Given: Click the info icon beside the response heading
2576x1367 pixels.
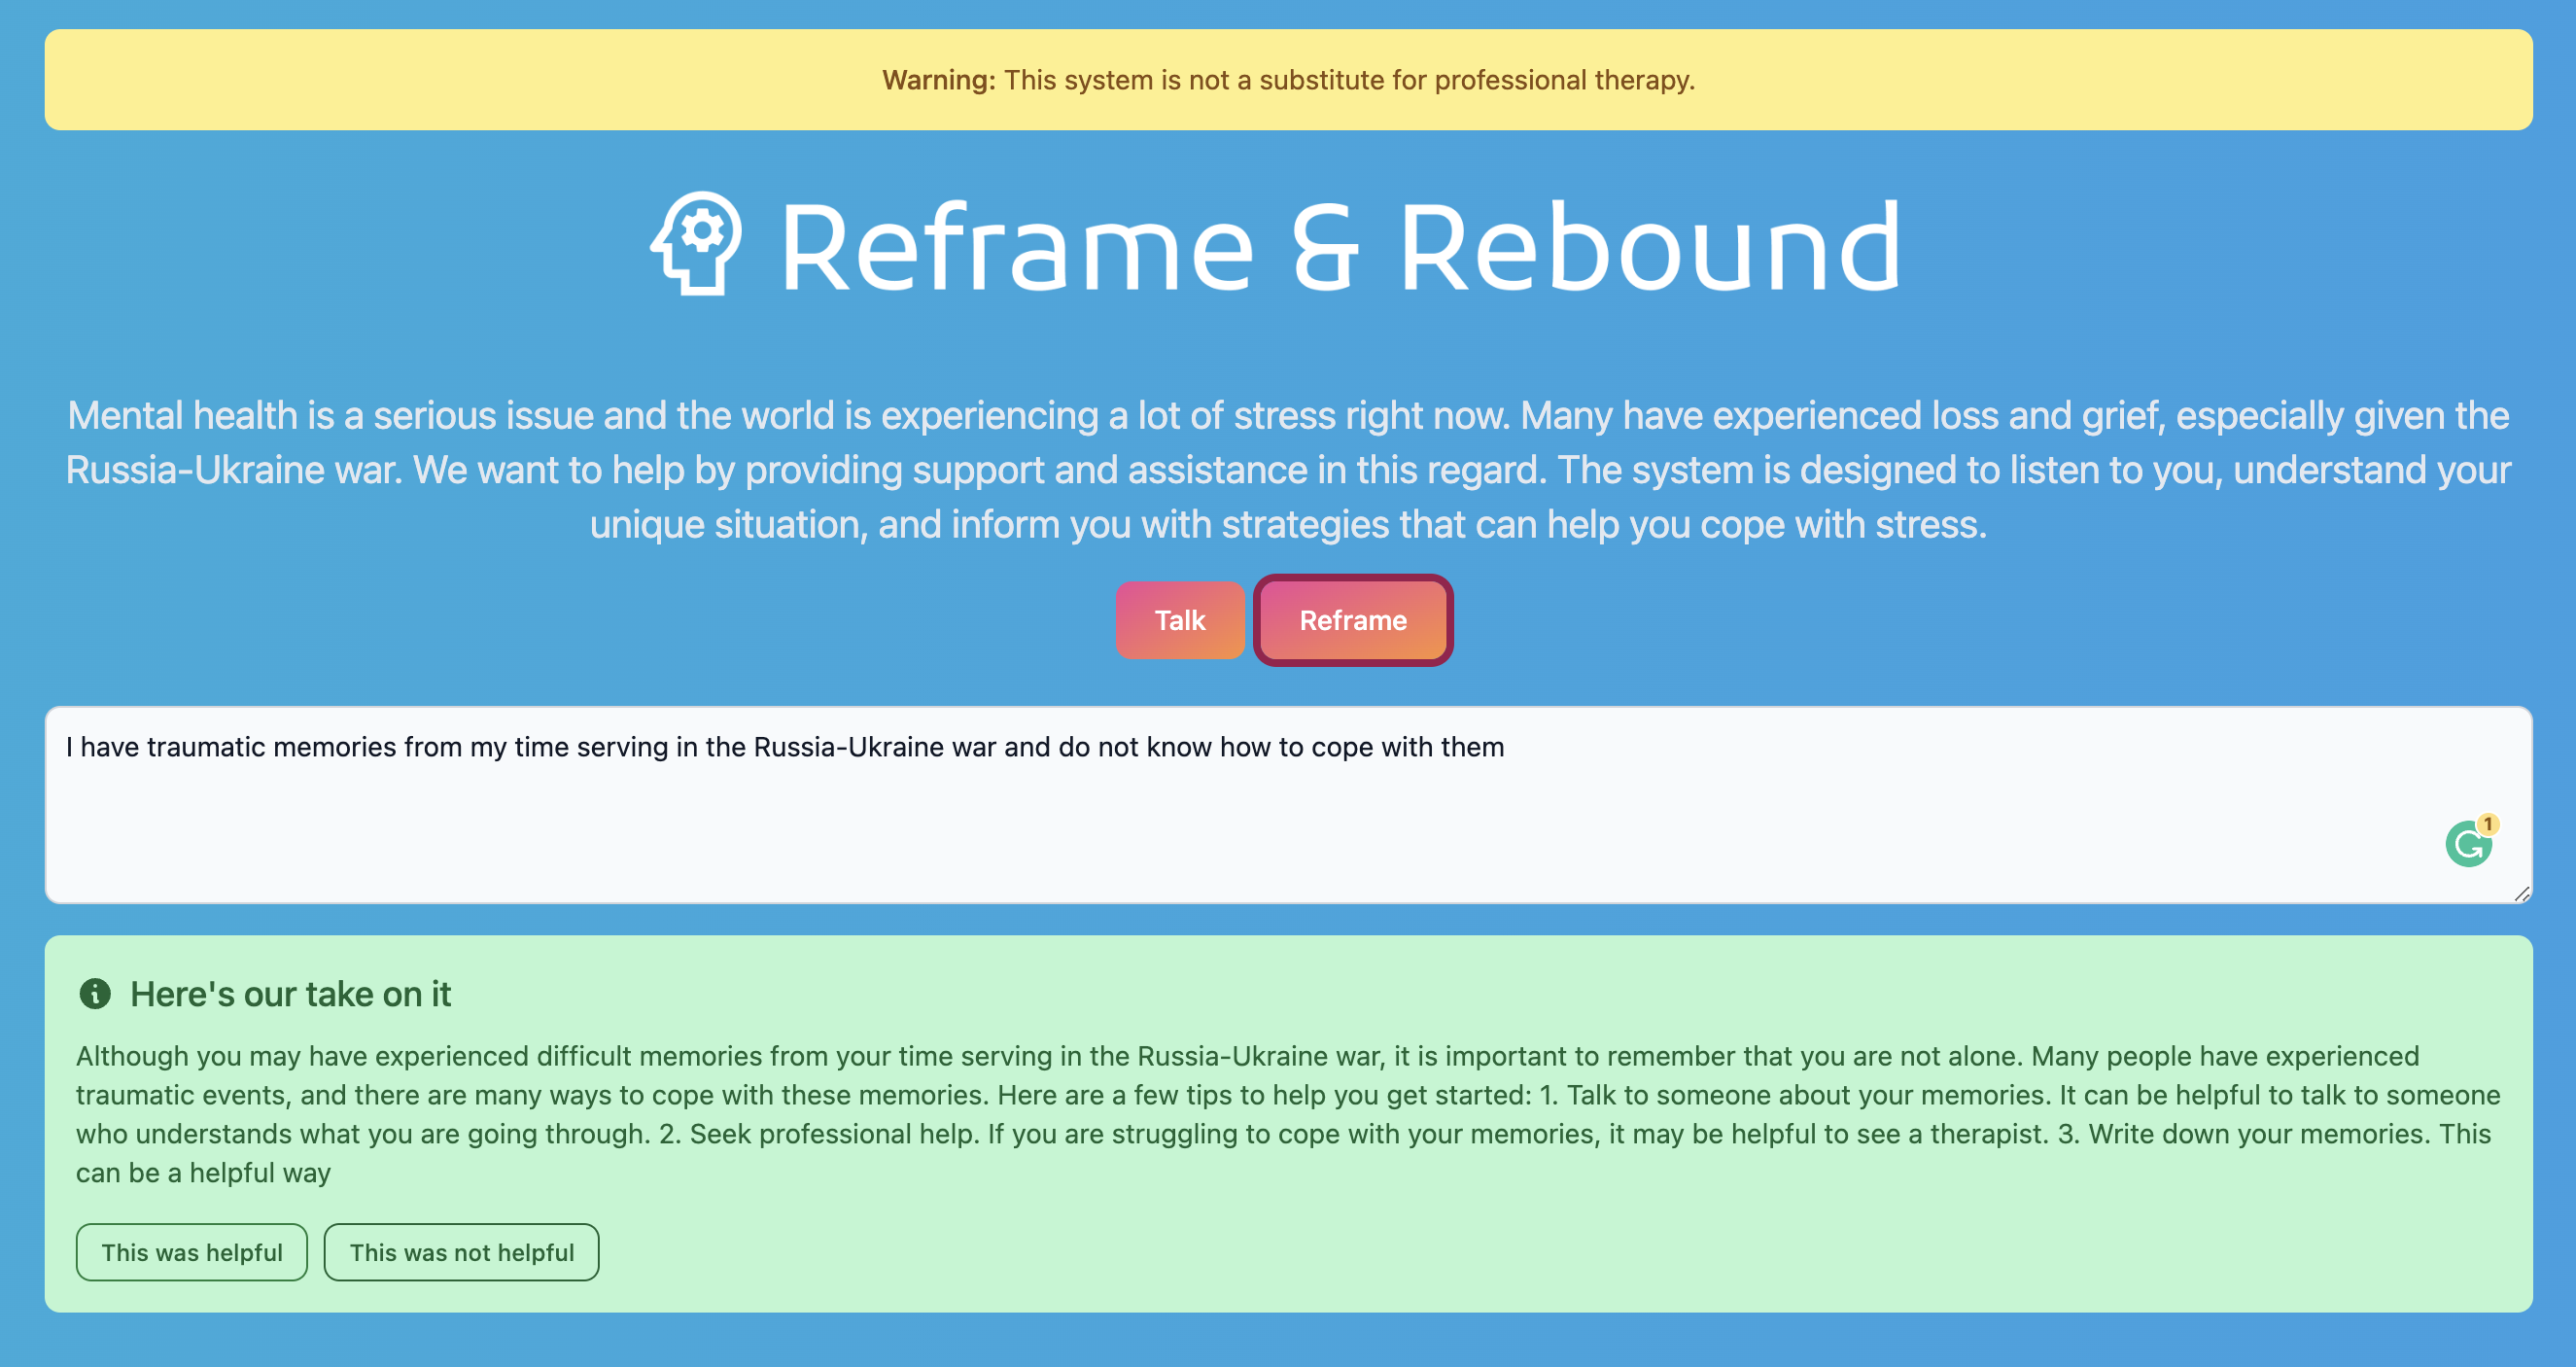Looking at the screenshot, I should click(95, 993).
